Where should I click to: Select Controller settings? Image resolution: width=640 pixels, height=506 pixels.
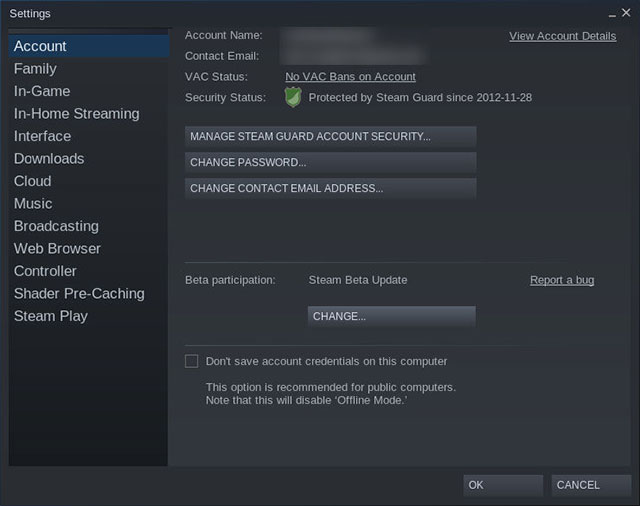pos(89,271)
